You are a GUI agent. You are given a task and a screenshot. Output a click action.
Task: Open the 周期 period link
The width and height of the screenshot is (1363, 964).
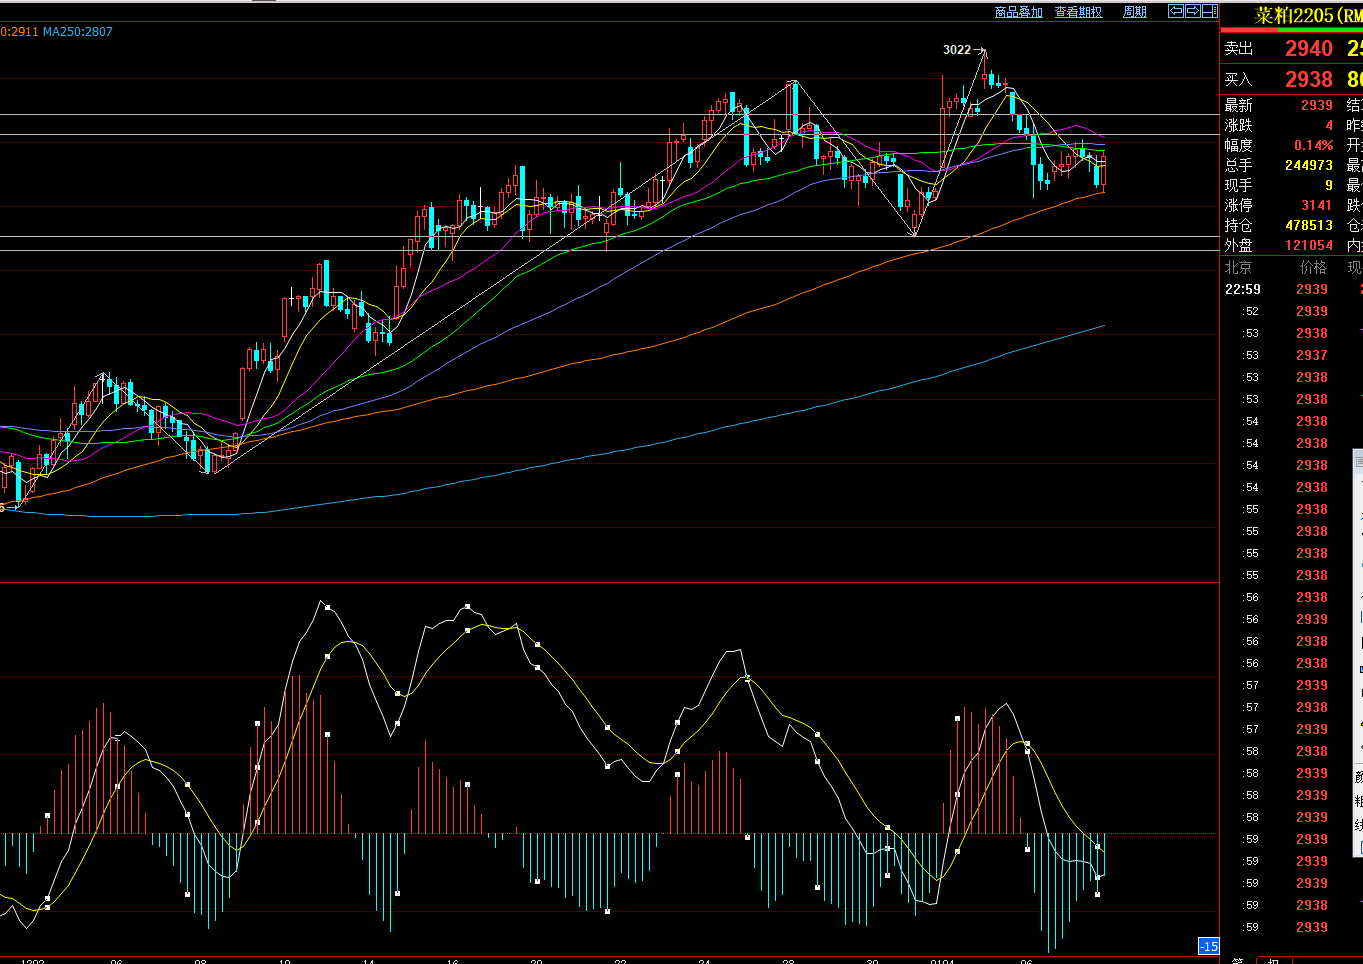coord(1135,12)
